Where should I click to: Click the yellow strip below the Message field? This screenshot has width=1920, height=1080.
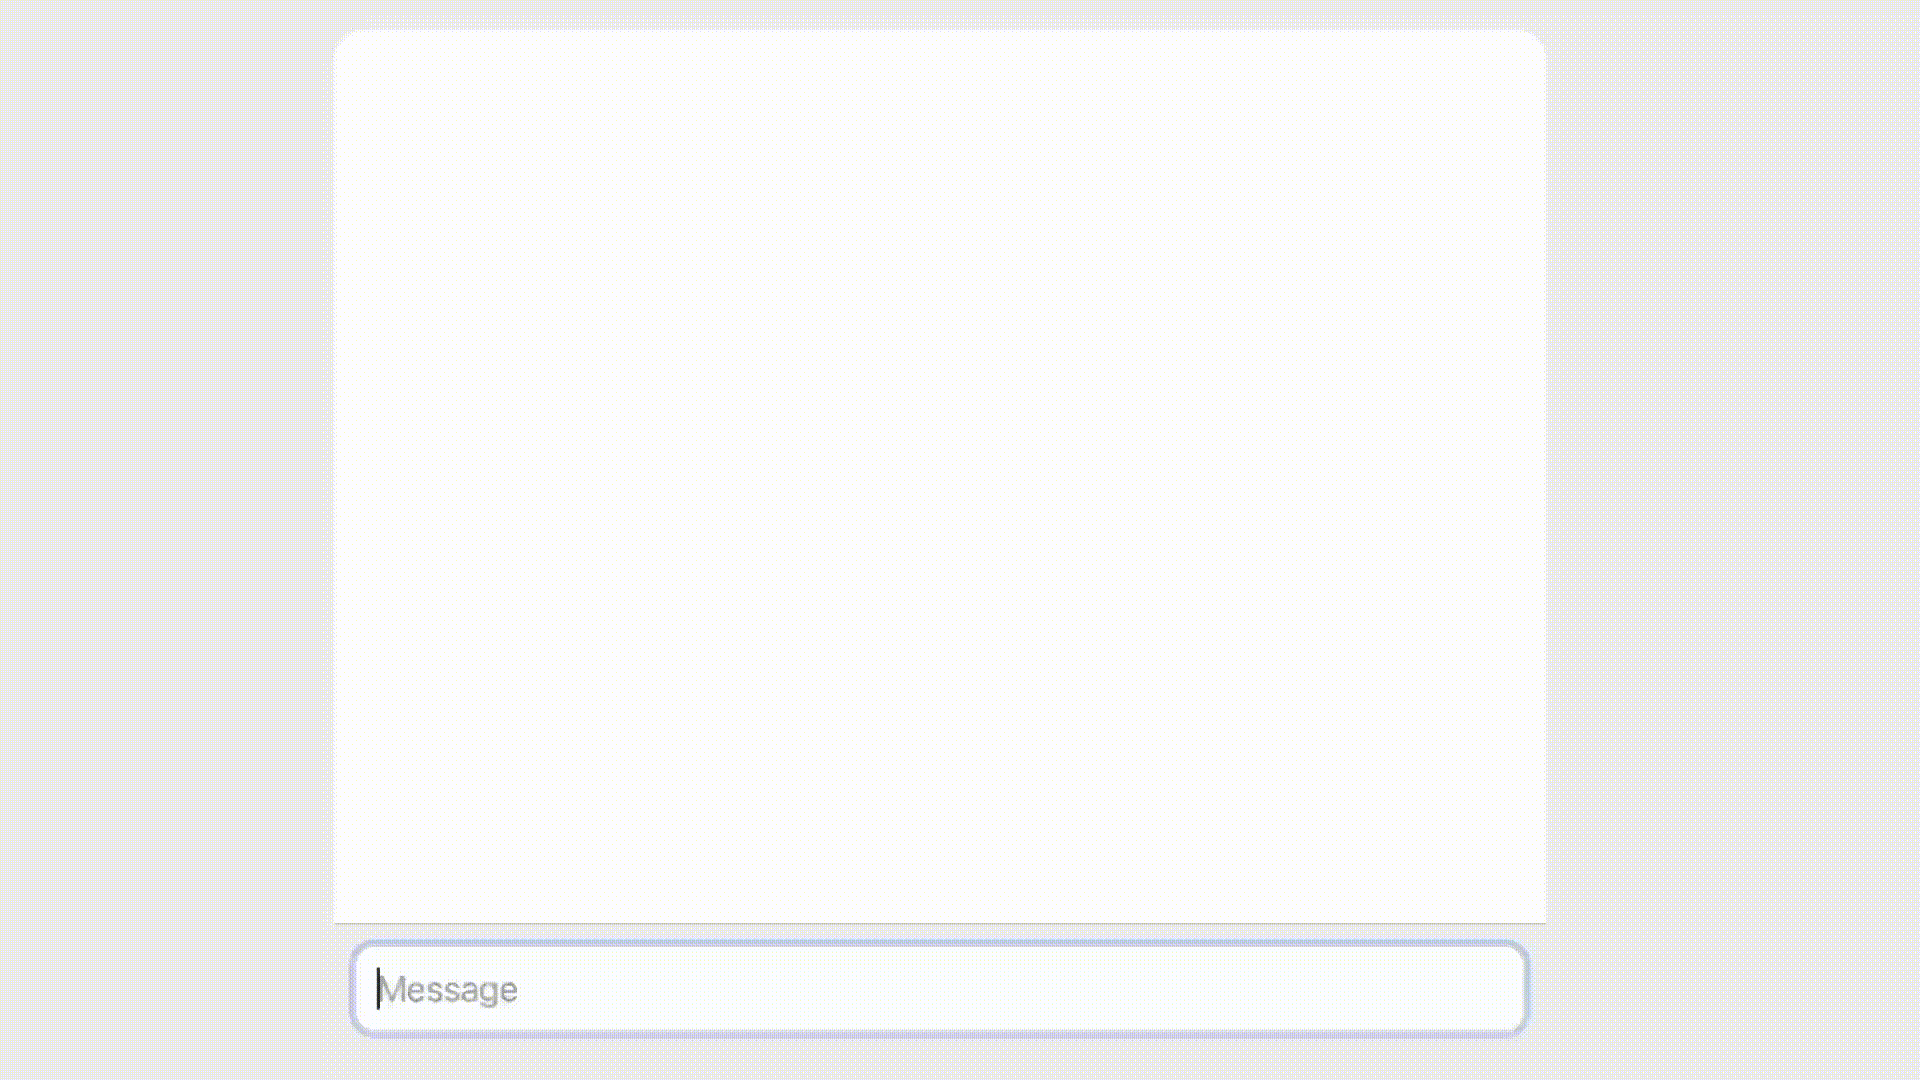939,1060
